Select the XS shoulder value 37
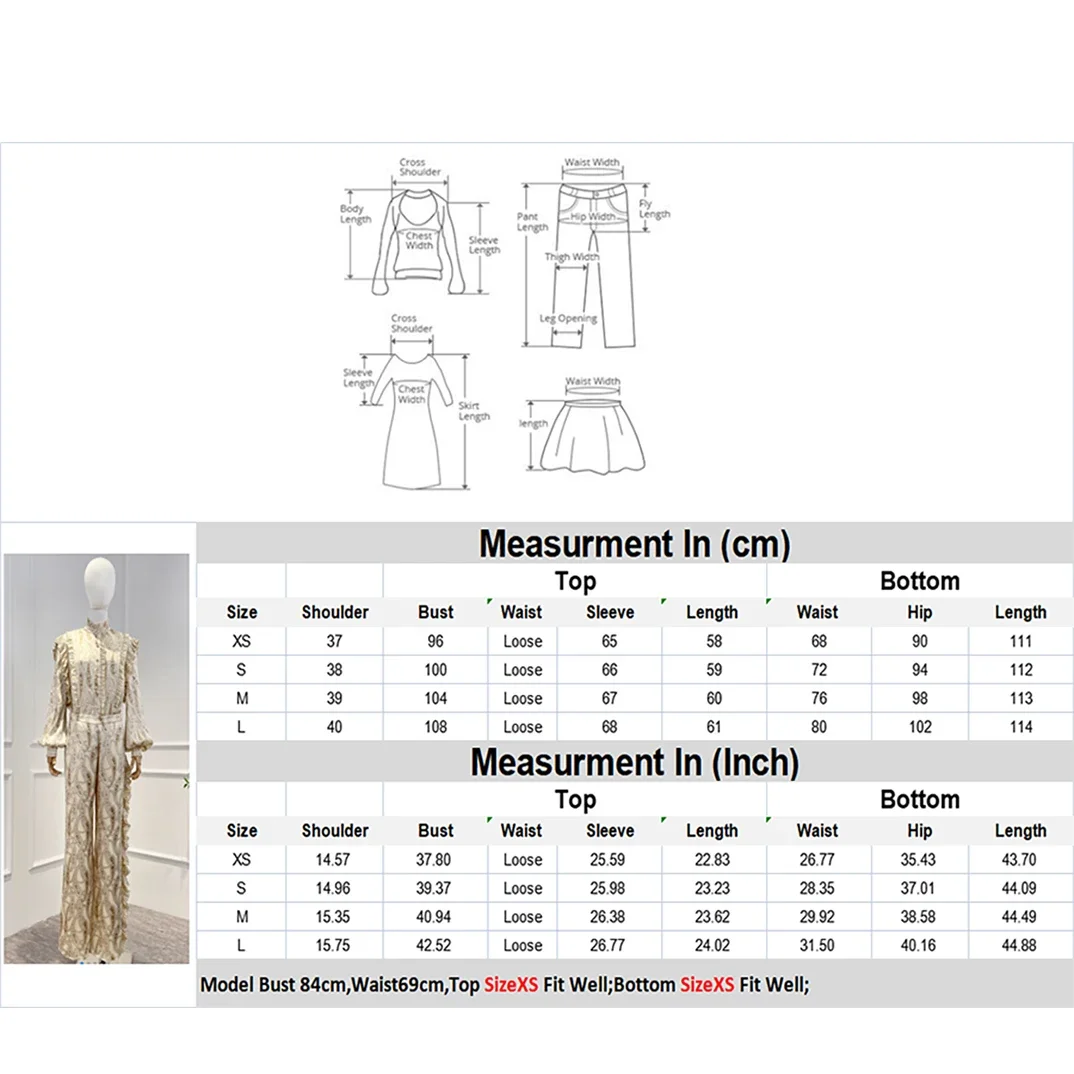 click(x=334, y=641)
